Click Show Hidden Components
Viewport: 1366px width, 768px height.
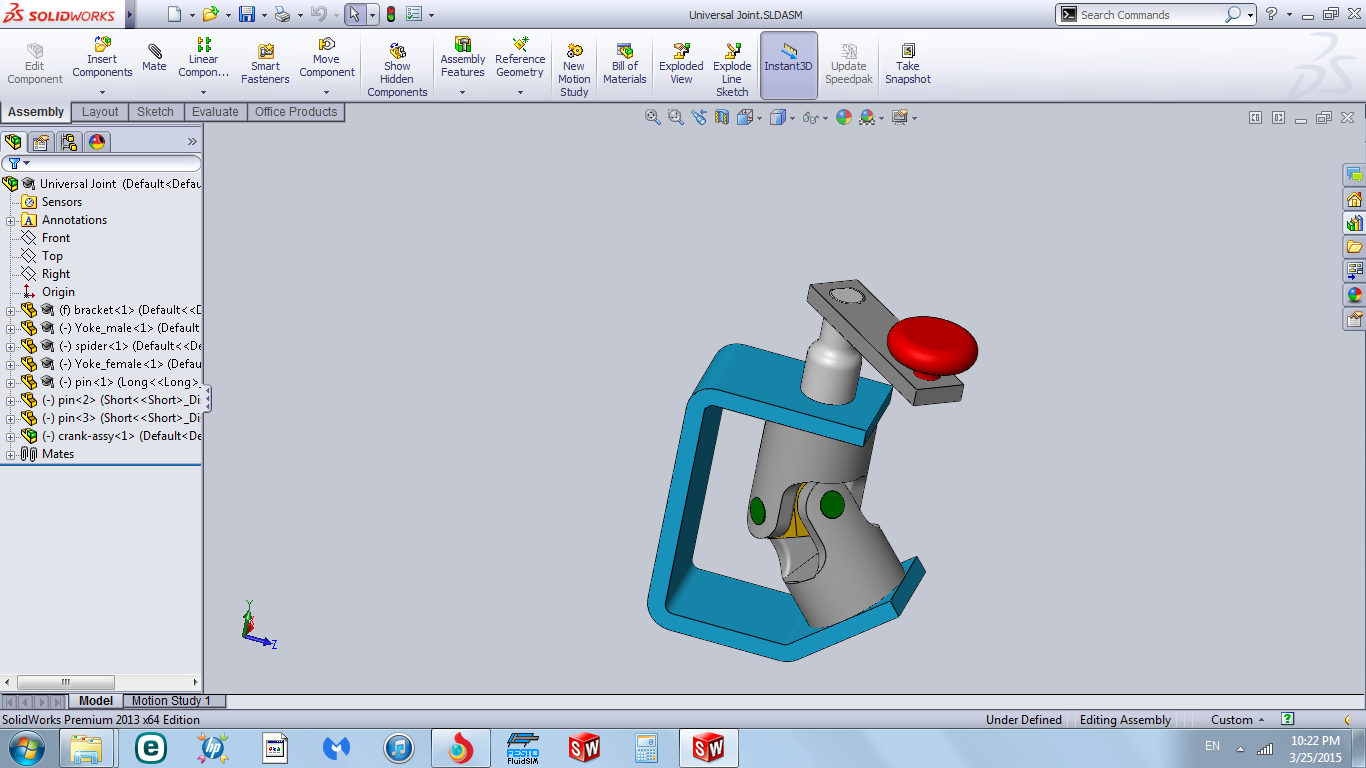[x=397, y=70]
